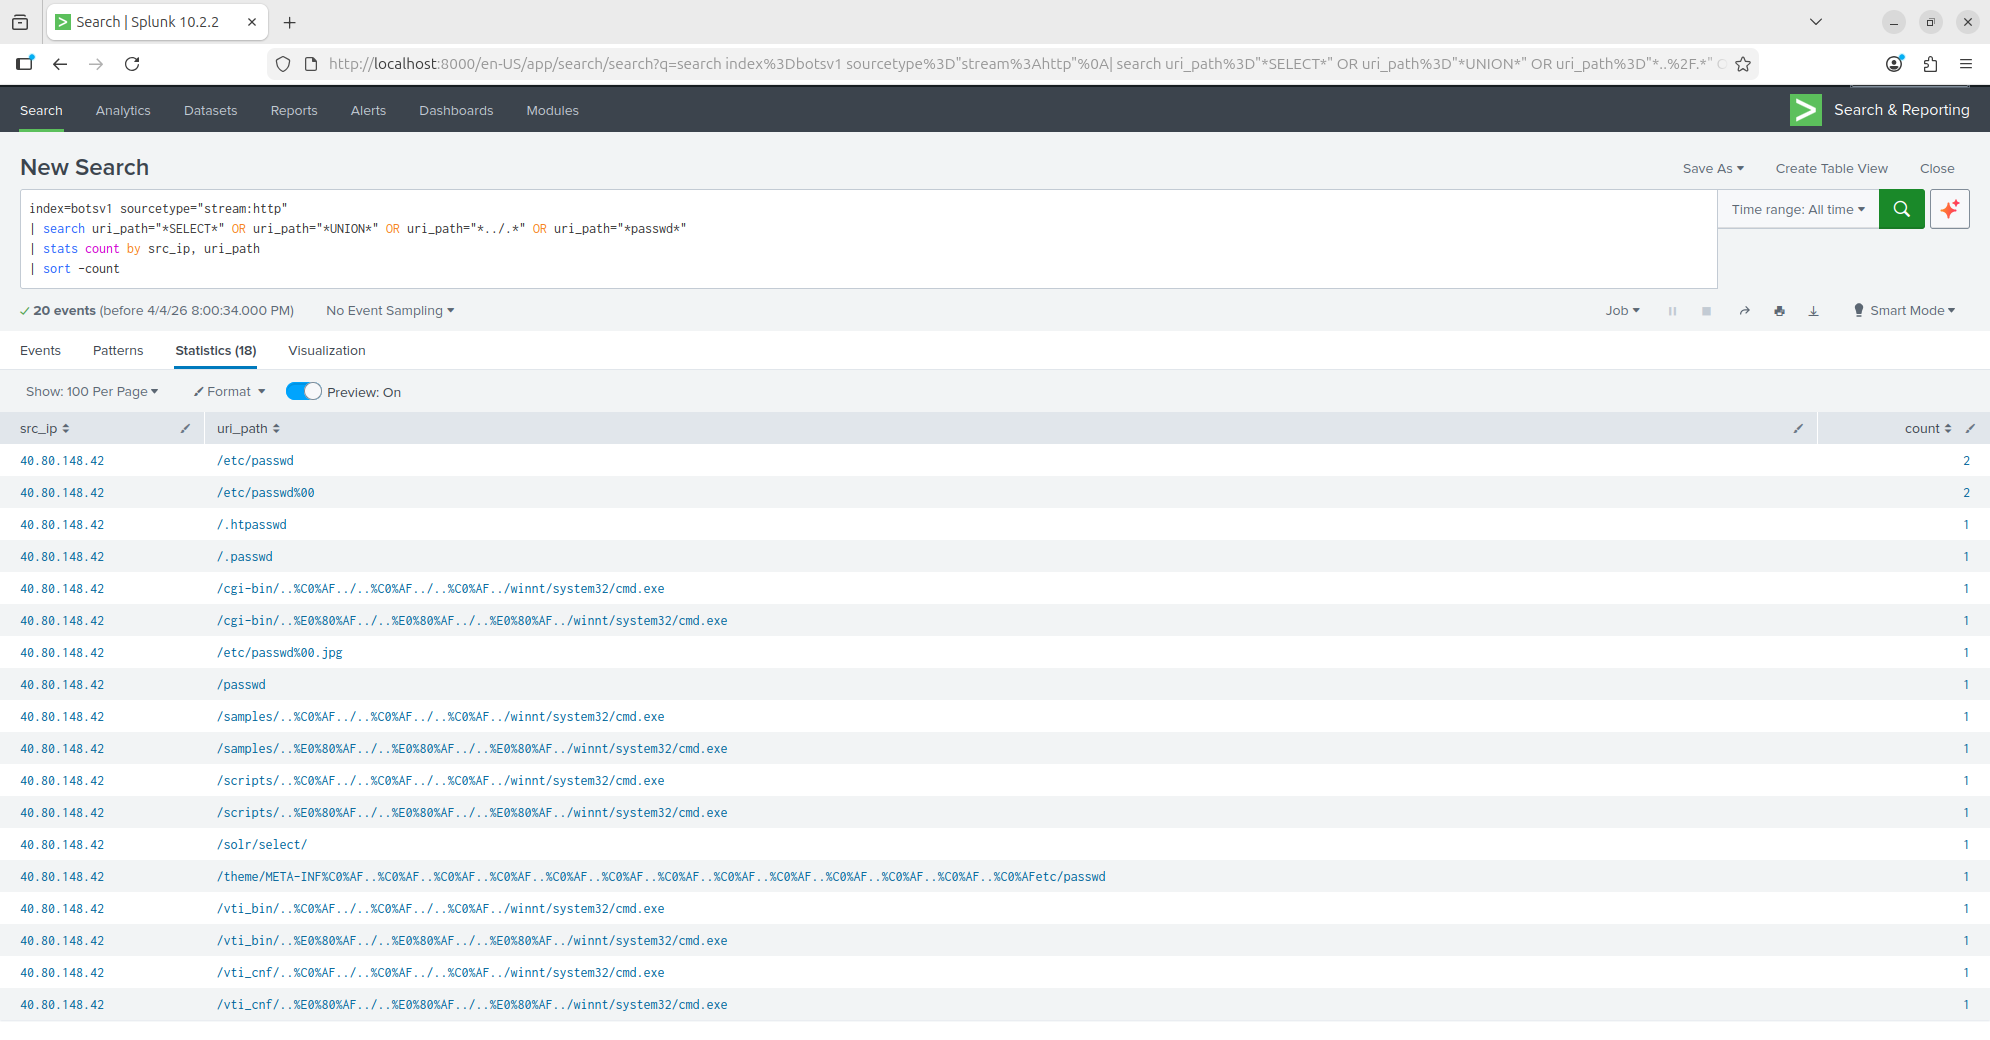
Task: Click the /theme/META-INF long traversal path link
Action: (661, 876)
